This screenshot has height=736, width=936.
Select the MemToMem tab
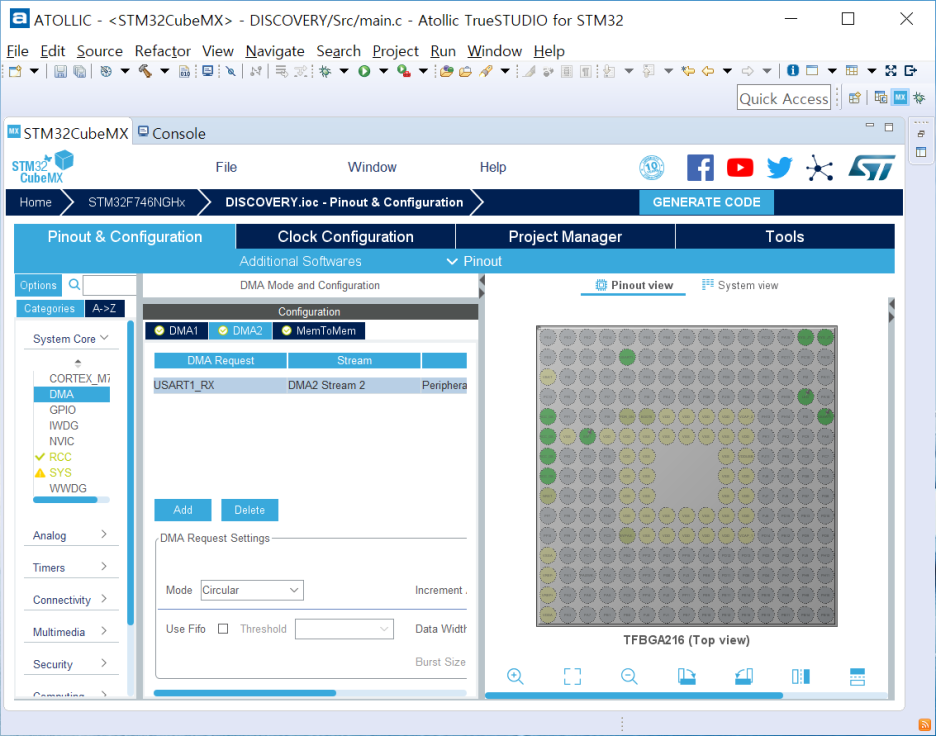[319, 331]
